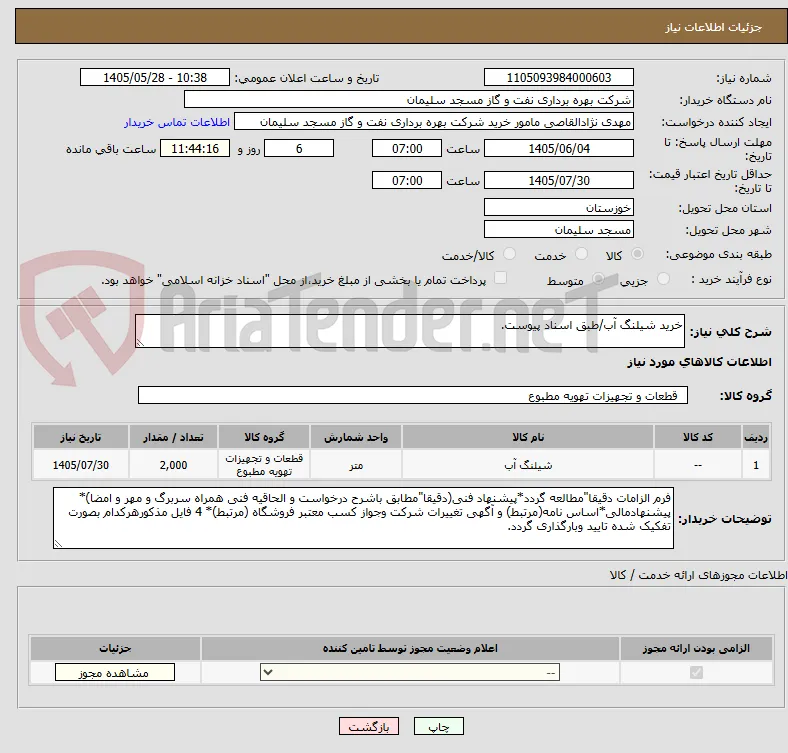Screen dimensions: 788x753
Task: Open the license status dropdown
Action: [410, 672]
